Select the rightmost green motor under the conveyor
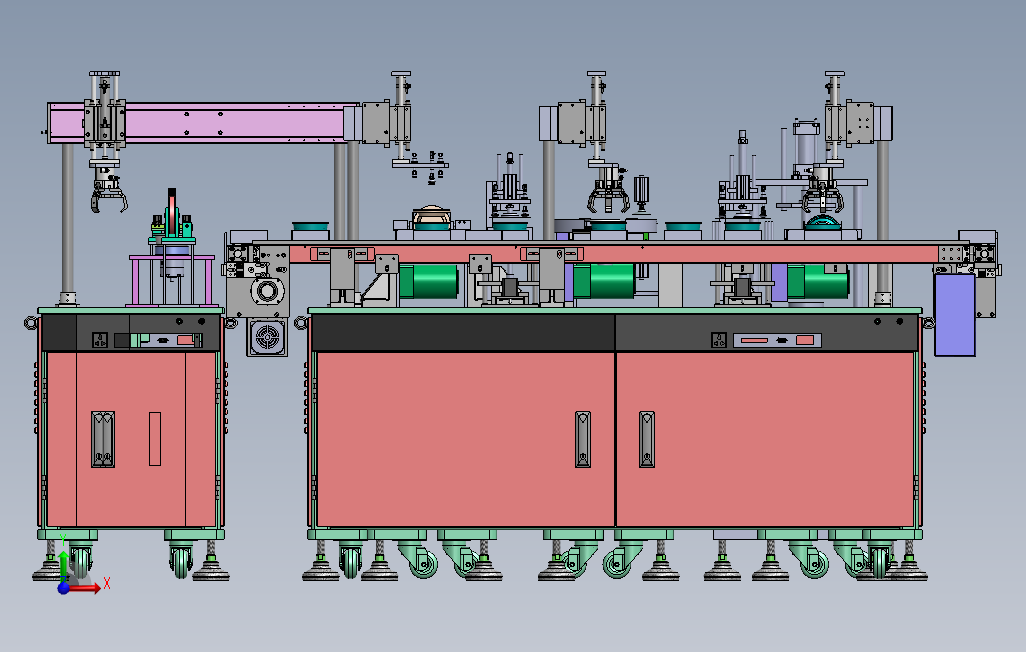 (x=817, y=282)
